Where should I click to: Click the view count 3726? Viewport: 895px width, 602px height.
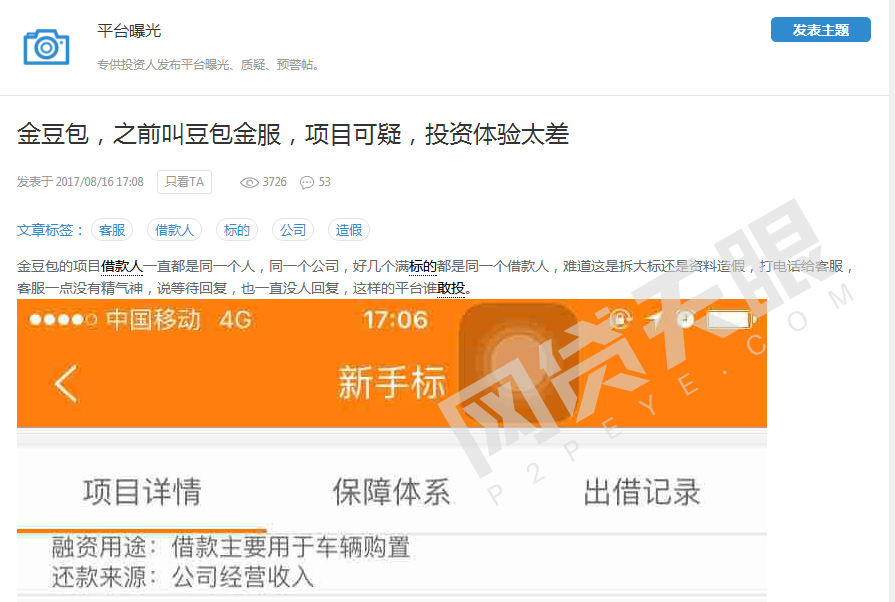pyautogui.click(x=275, y=182)
